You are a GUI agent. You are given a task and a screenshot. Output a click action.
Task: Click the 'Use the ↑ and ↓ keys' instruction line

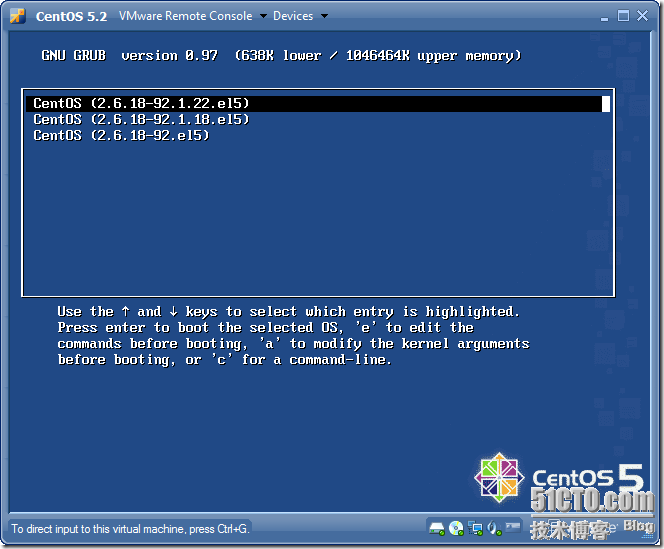pyautogui.click(x=288, y=312)
